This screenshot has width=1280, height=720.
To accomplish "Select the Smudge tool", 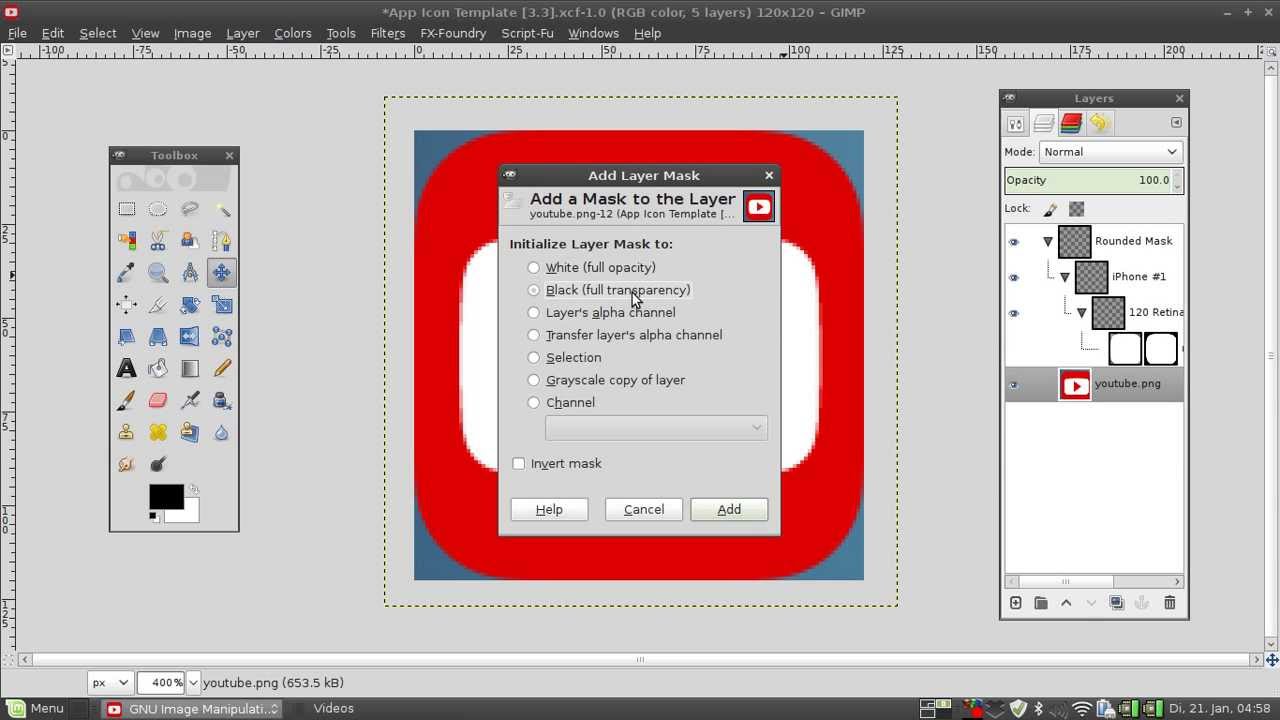I will (126, 465).
